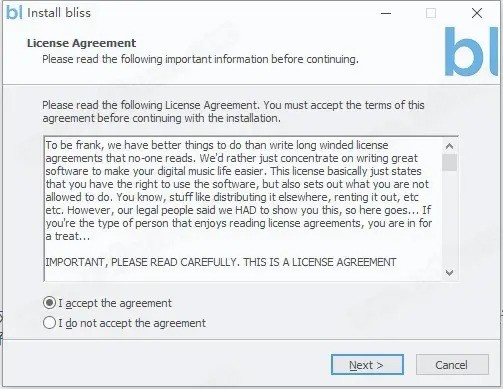Click the 'I do not accept the agreement' label
Image resolution: width=503 pixels, height=389 pixels.
[132, 323]
